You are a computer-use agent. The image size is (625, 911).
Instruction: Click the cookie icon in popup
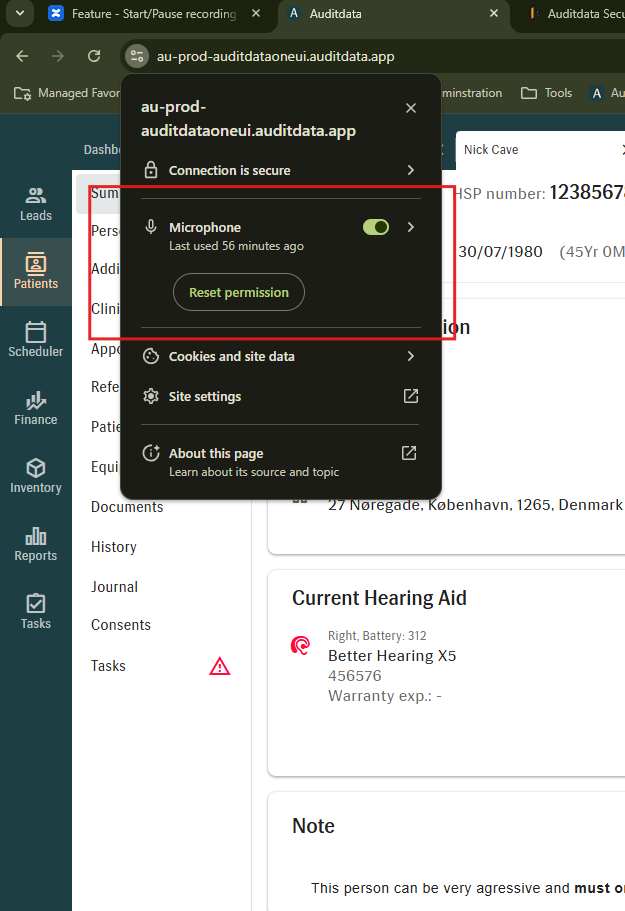click(151, 356)
